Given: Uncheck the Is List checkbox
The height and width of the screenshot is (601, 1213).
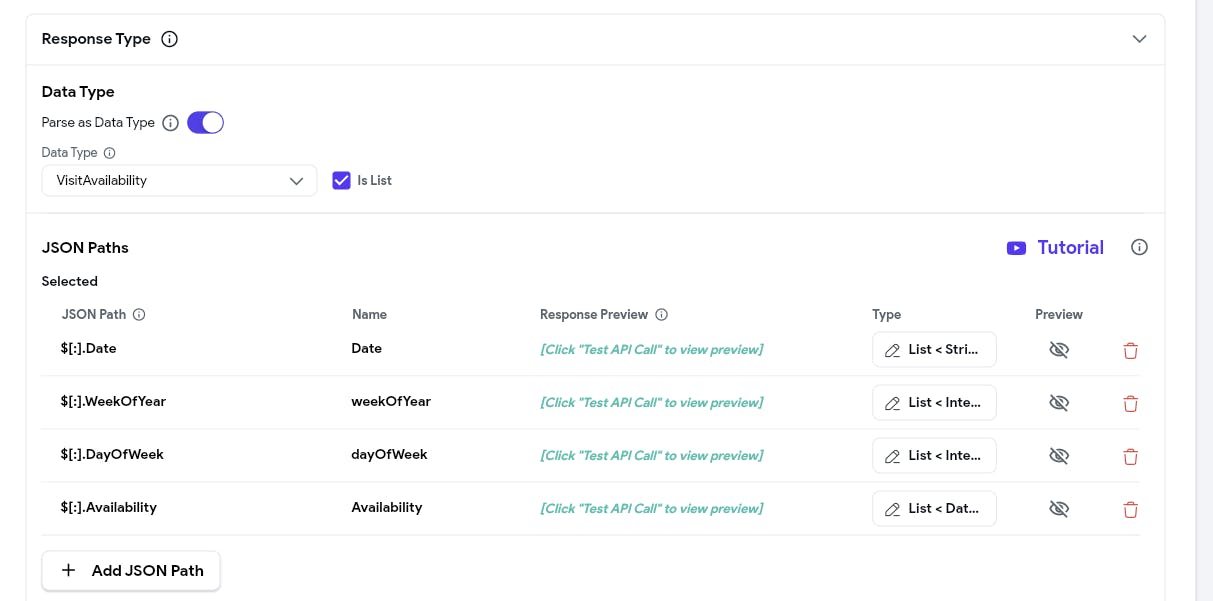Looking at the screenshot, I should [x=341, y=181].
